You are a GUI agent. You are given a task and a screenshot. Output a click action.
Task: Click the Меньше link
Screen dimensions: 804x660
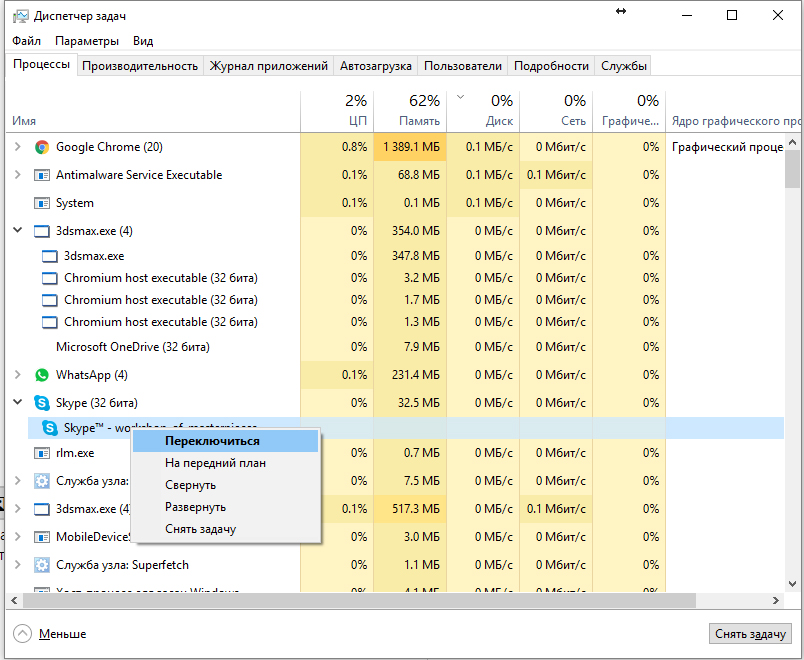click(63, 634)
